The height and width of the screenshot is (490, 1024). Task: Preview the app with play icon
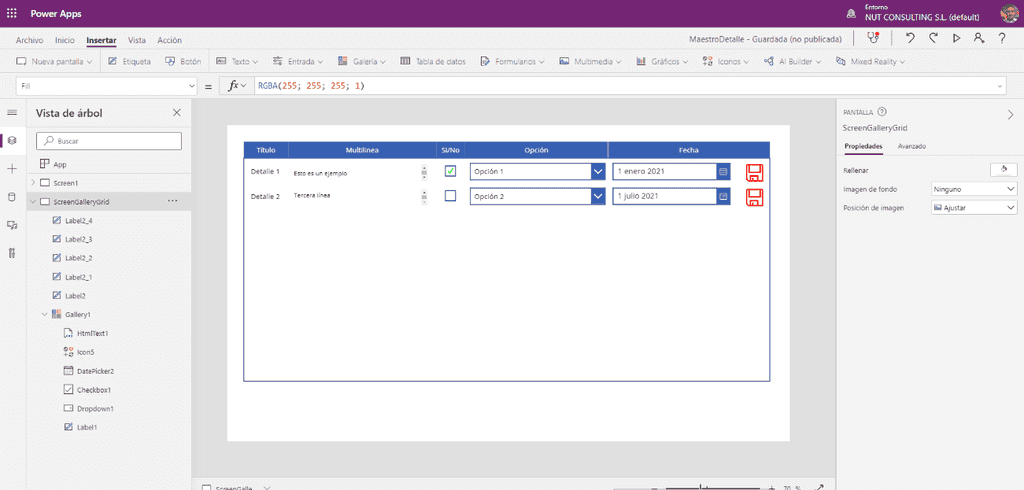956,39
